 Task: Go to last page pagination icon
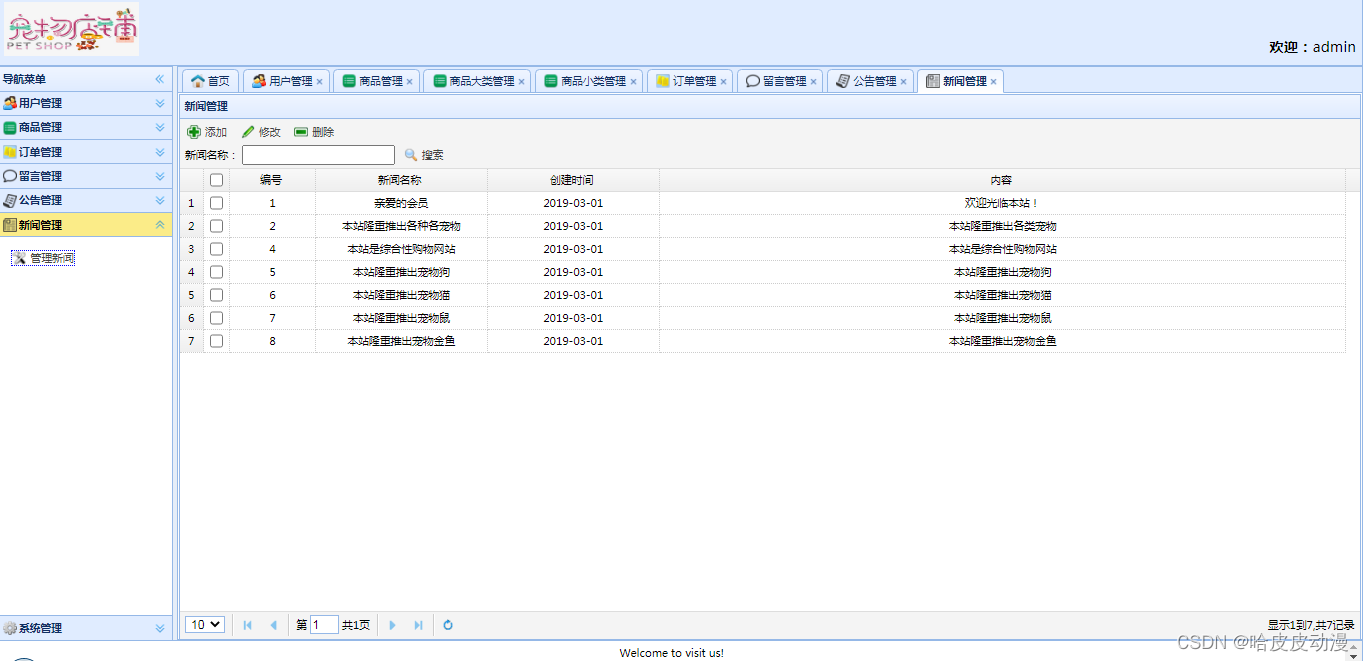[418, 625]
